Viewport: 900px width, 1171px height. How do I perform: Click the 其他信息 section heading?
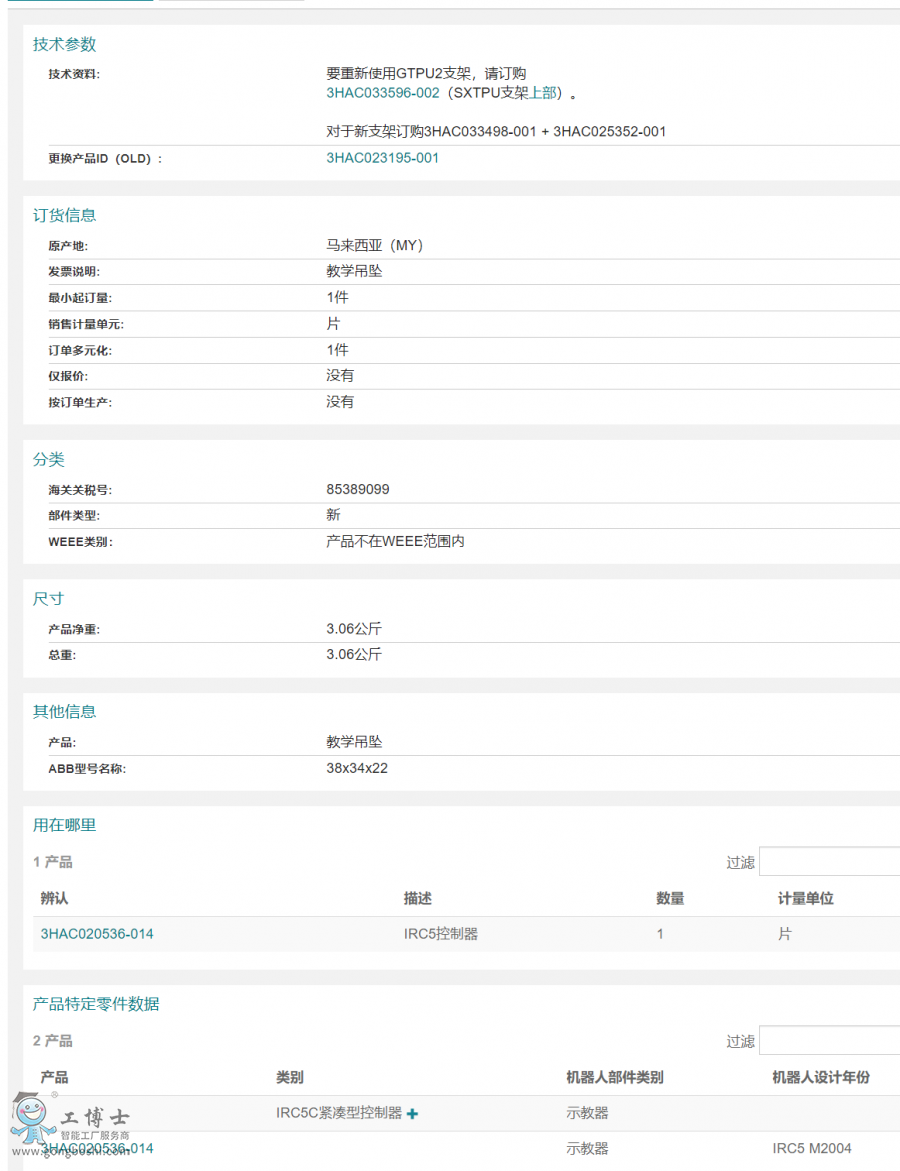click(x=64, y=711)
